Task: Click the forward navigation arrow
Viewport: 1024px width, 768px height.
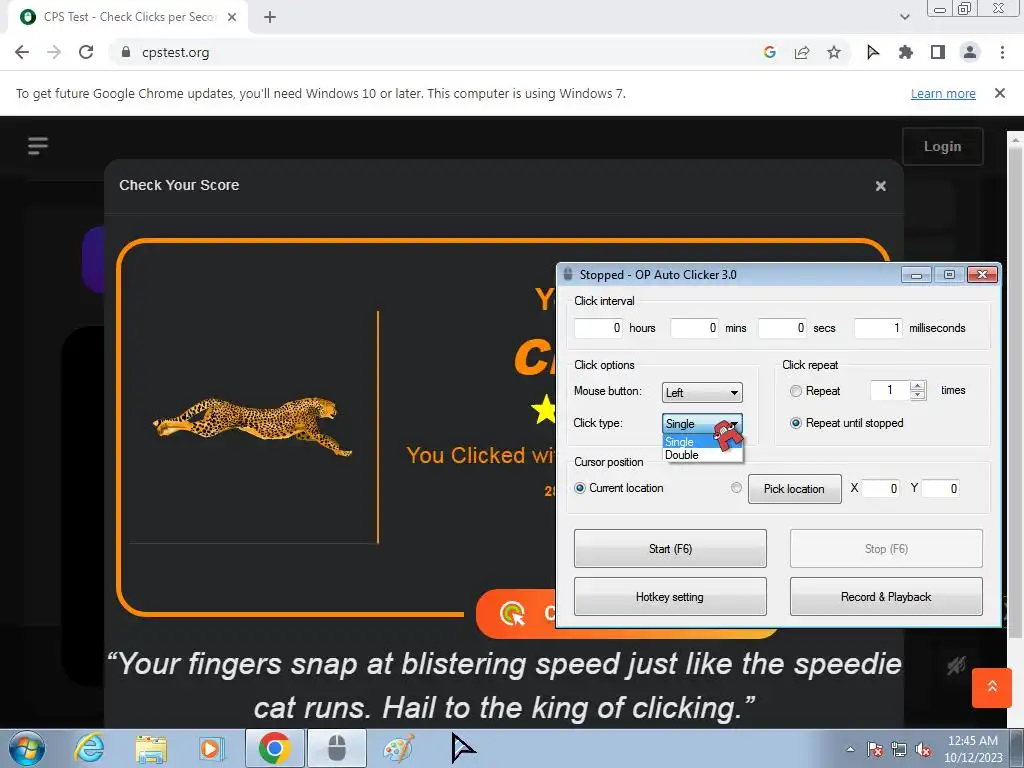Action: click(54, 52)
